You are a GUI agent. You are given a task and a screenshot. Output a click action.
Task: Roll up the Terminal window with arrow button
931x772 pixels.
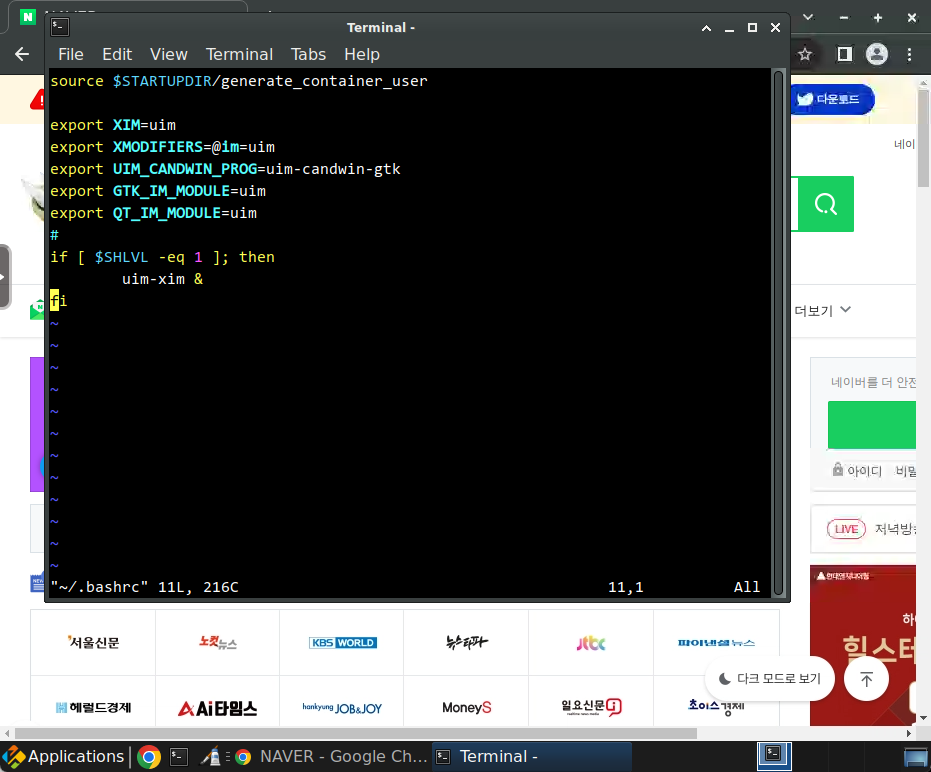coord(707,28)
